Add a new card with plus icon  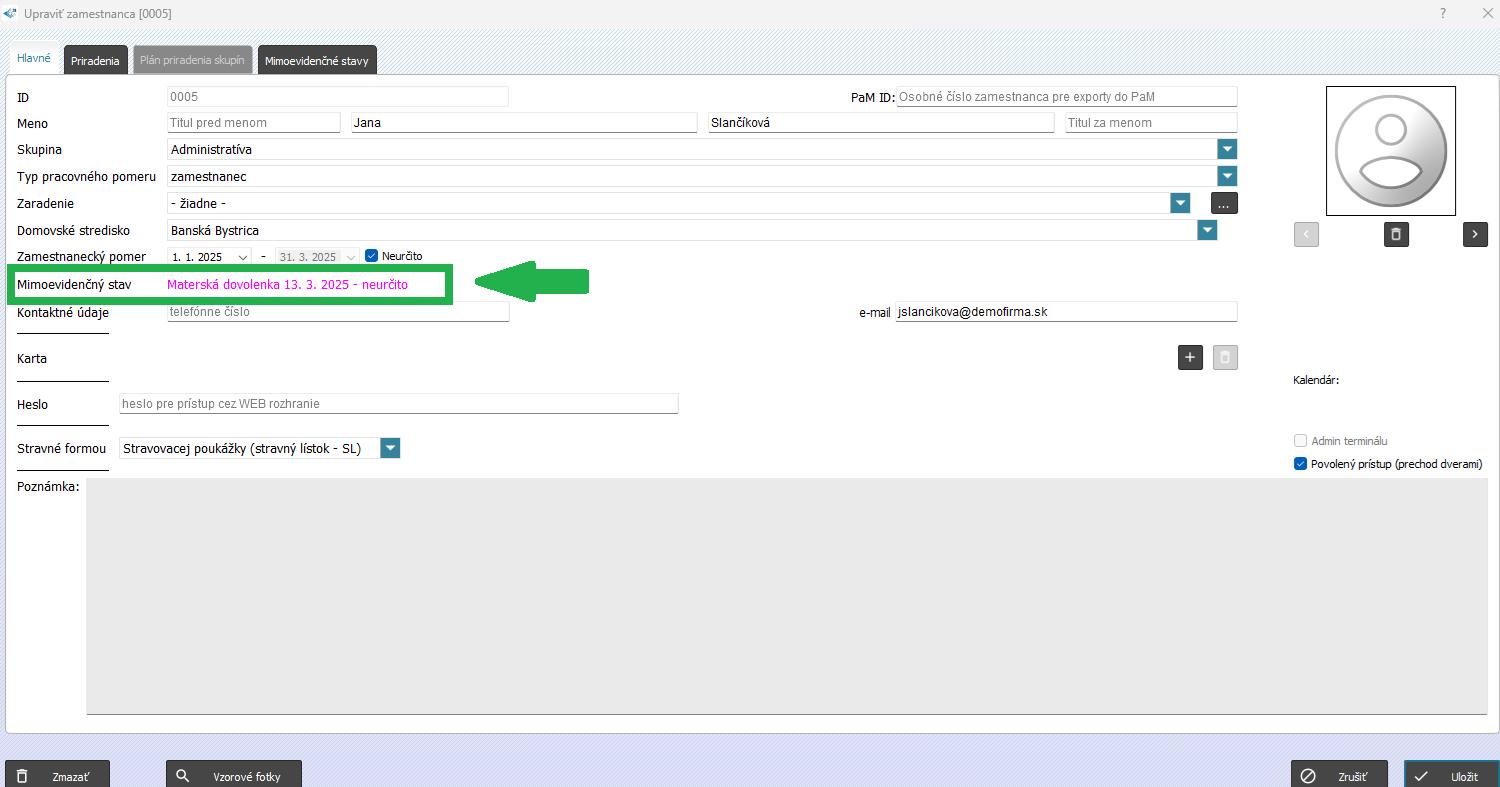[1190, 358]
